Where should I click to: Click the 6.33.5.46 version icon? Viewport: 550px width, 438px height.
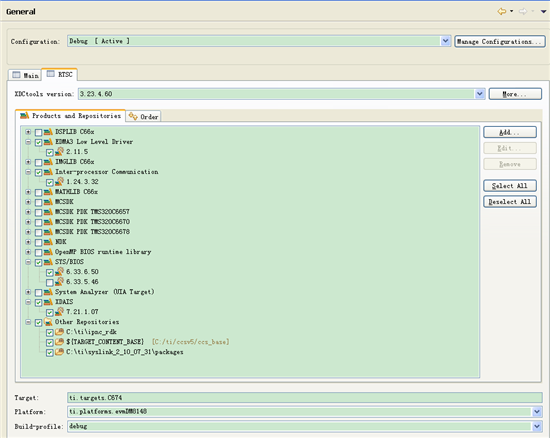click(59, 282)
